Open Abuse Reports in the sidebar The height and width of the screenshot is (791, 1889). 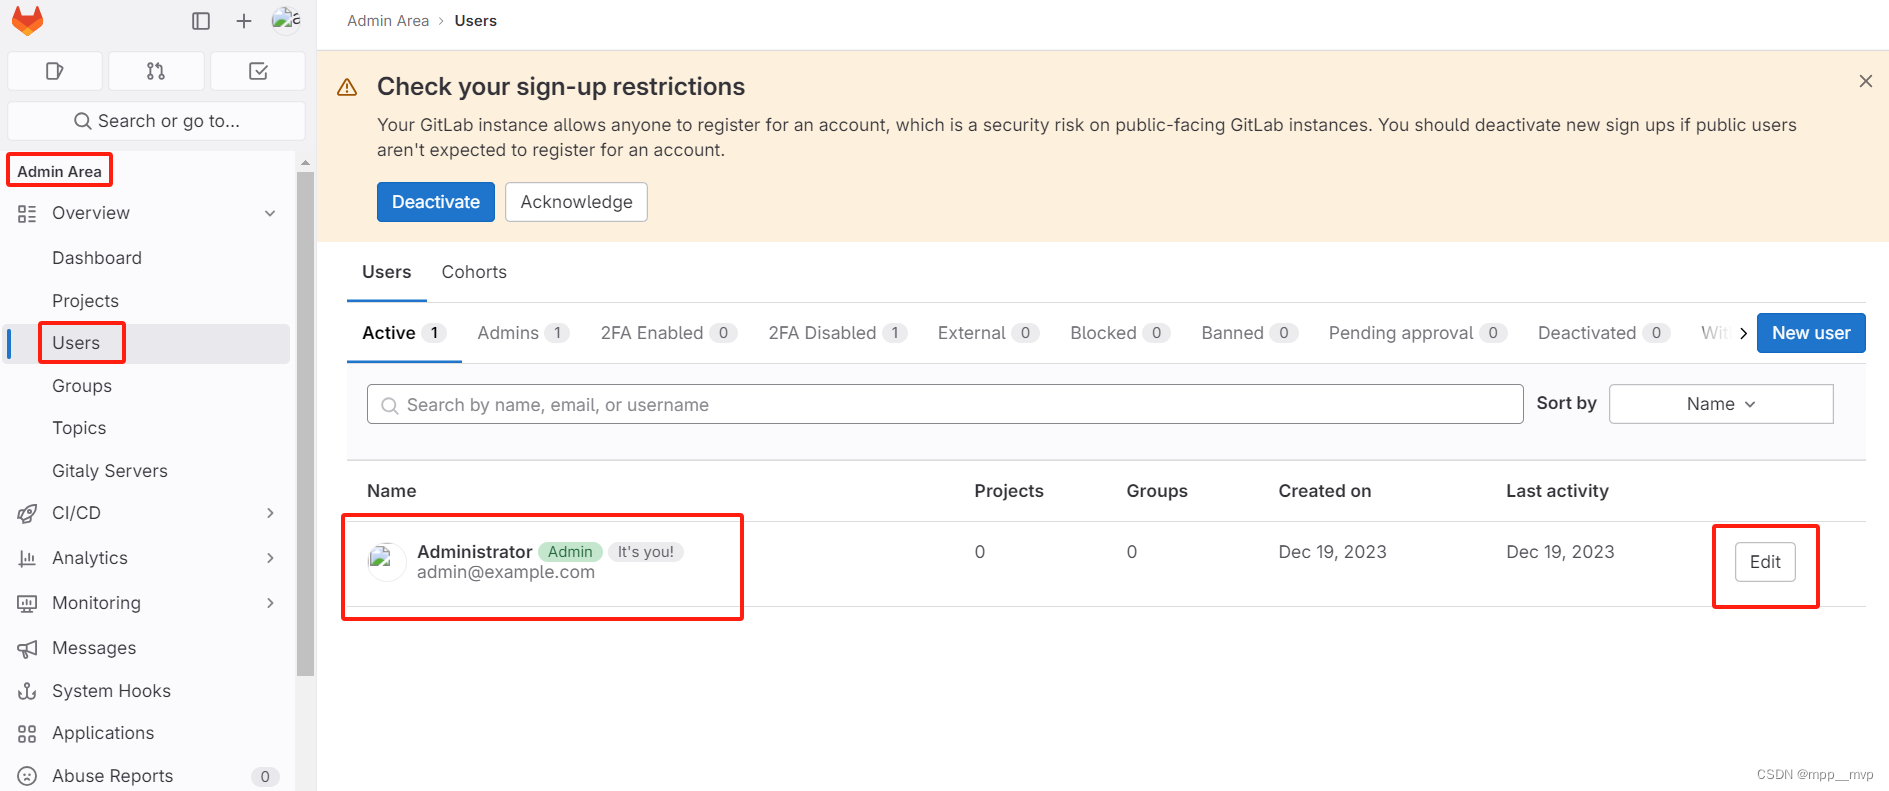(112, 776)
